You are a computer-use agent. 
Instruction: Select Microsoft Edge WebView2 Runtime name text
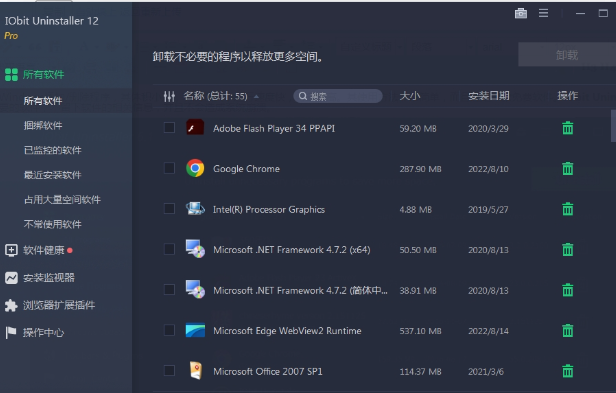287,331
